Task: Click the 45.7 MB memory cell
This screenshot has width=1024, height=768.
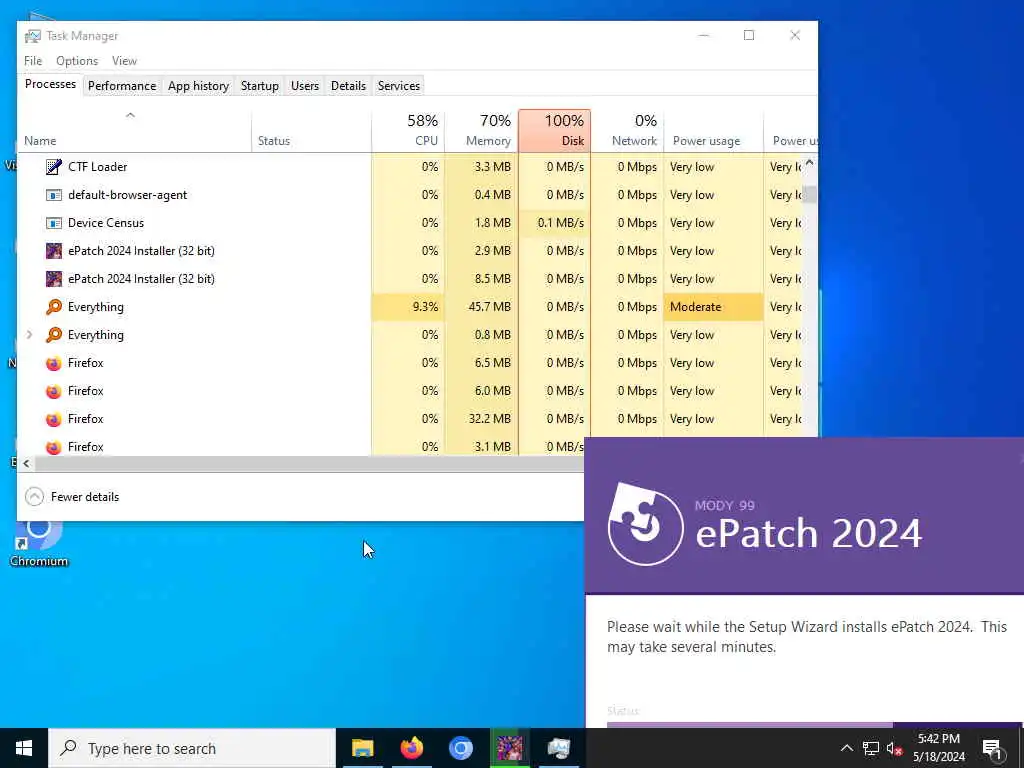Action: pyautogui.click(x=481, y=307)
